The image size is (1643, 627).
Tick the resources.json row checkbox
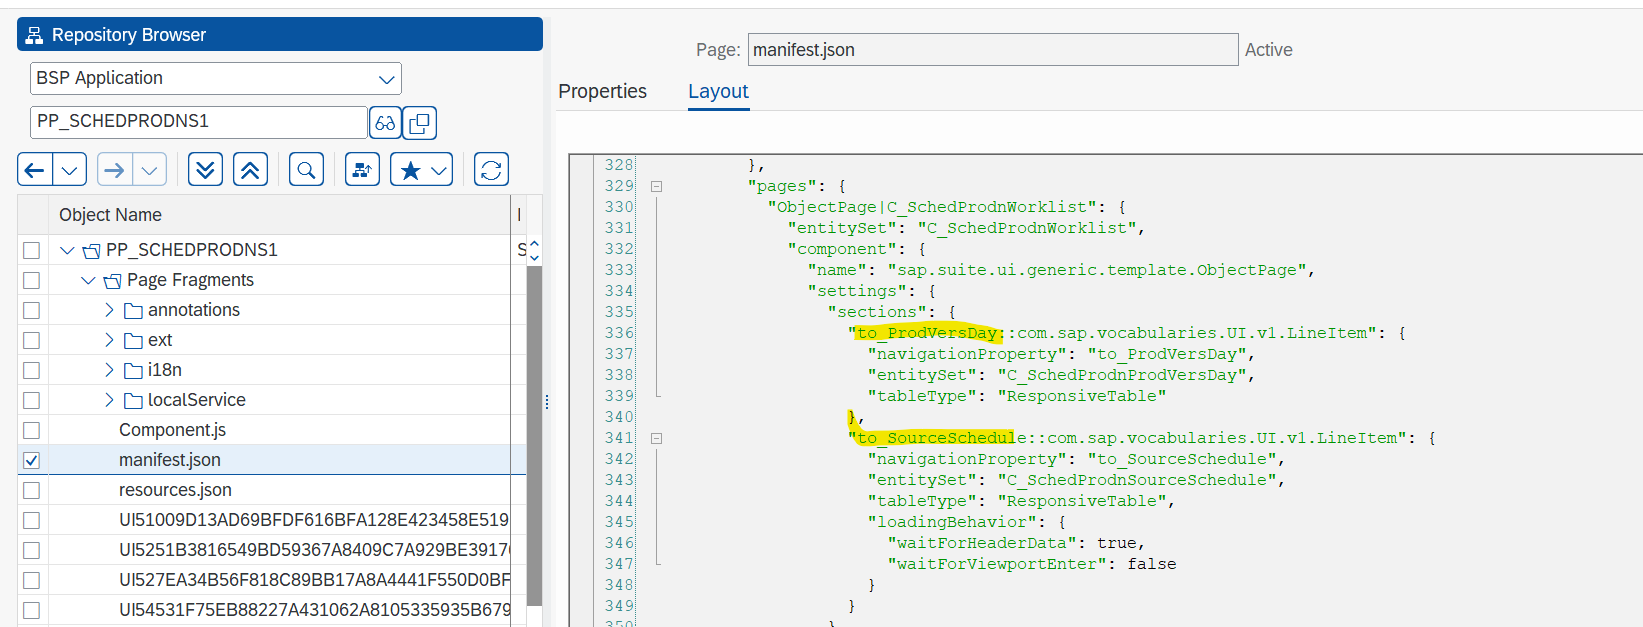pos(32,490)
